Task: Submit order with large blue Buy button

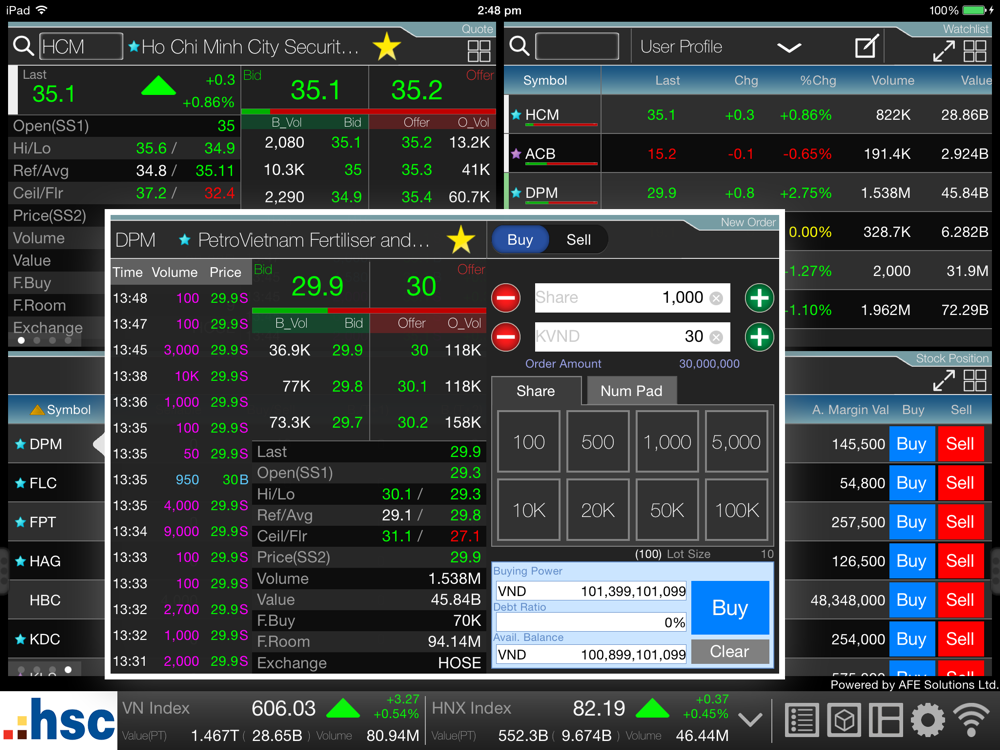Action: click(x=730, y=608)
